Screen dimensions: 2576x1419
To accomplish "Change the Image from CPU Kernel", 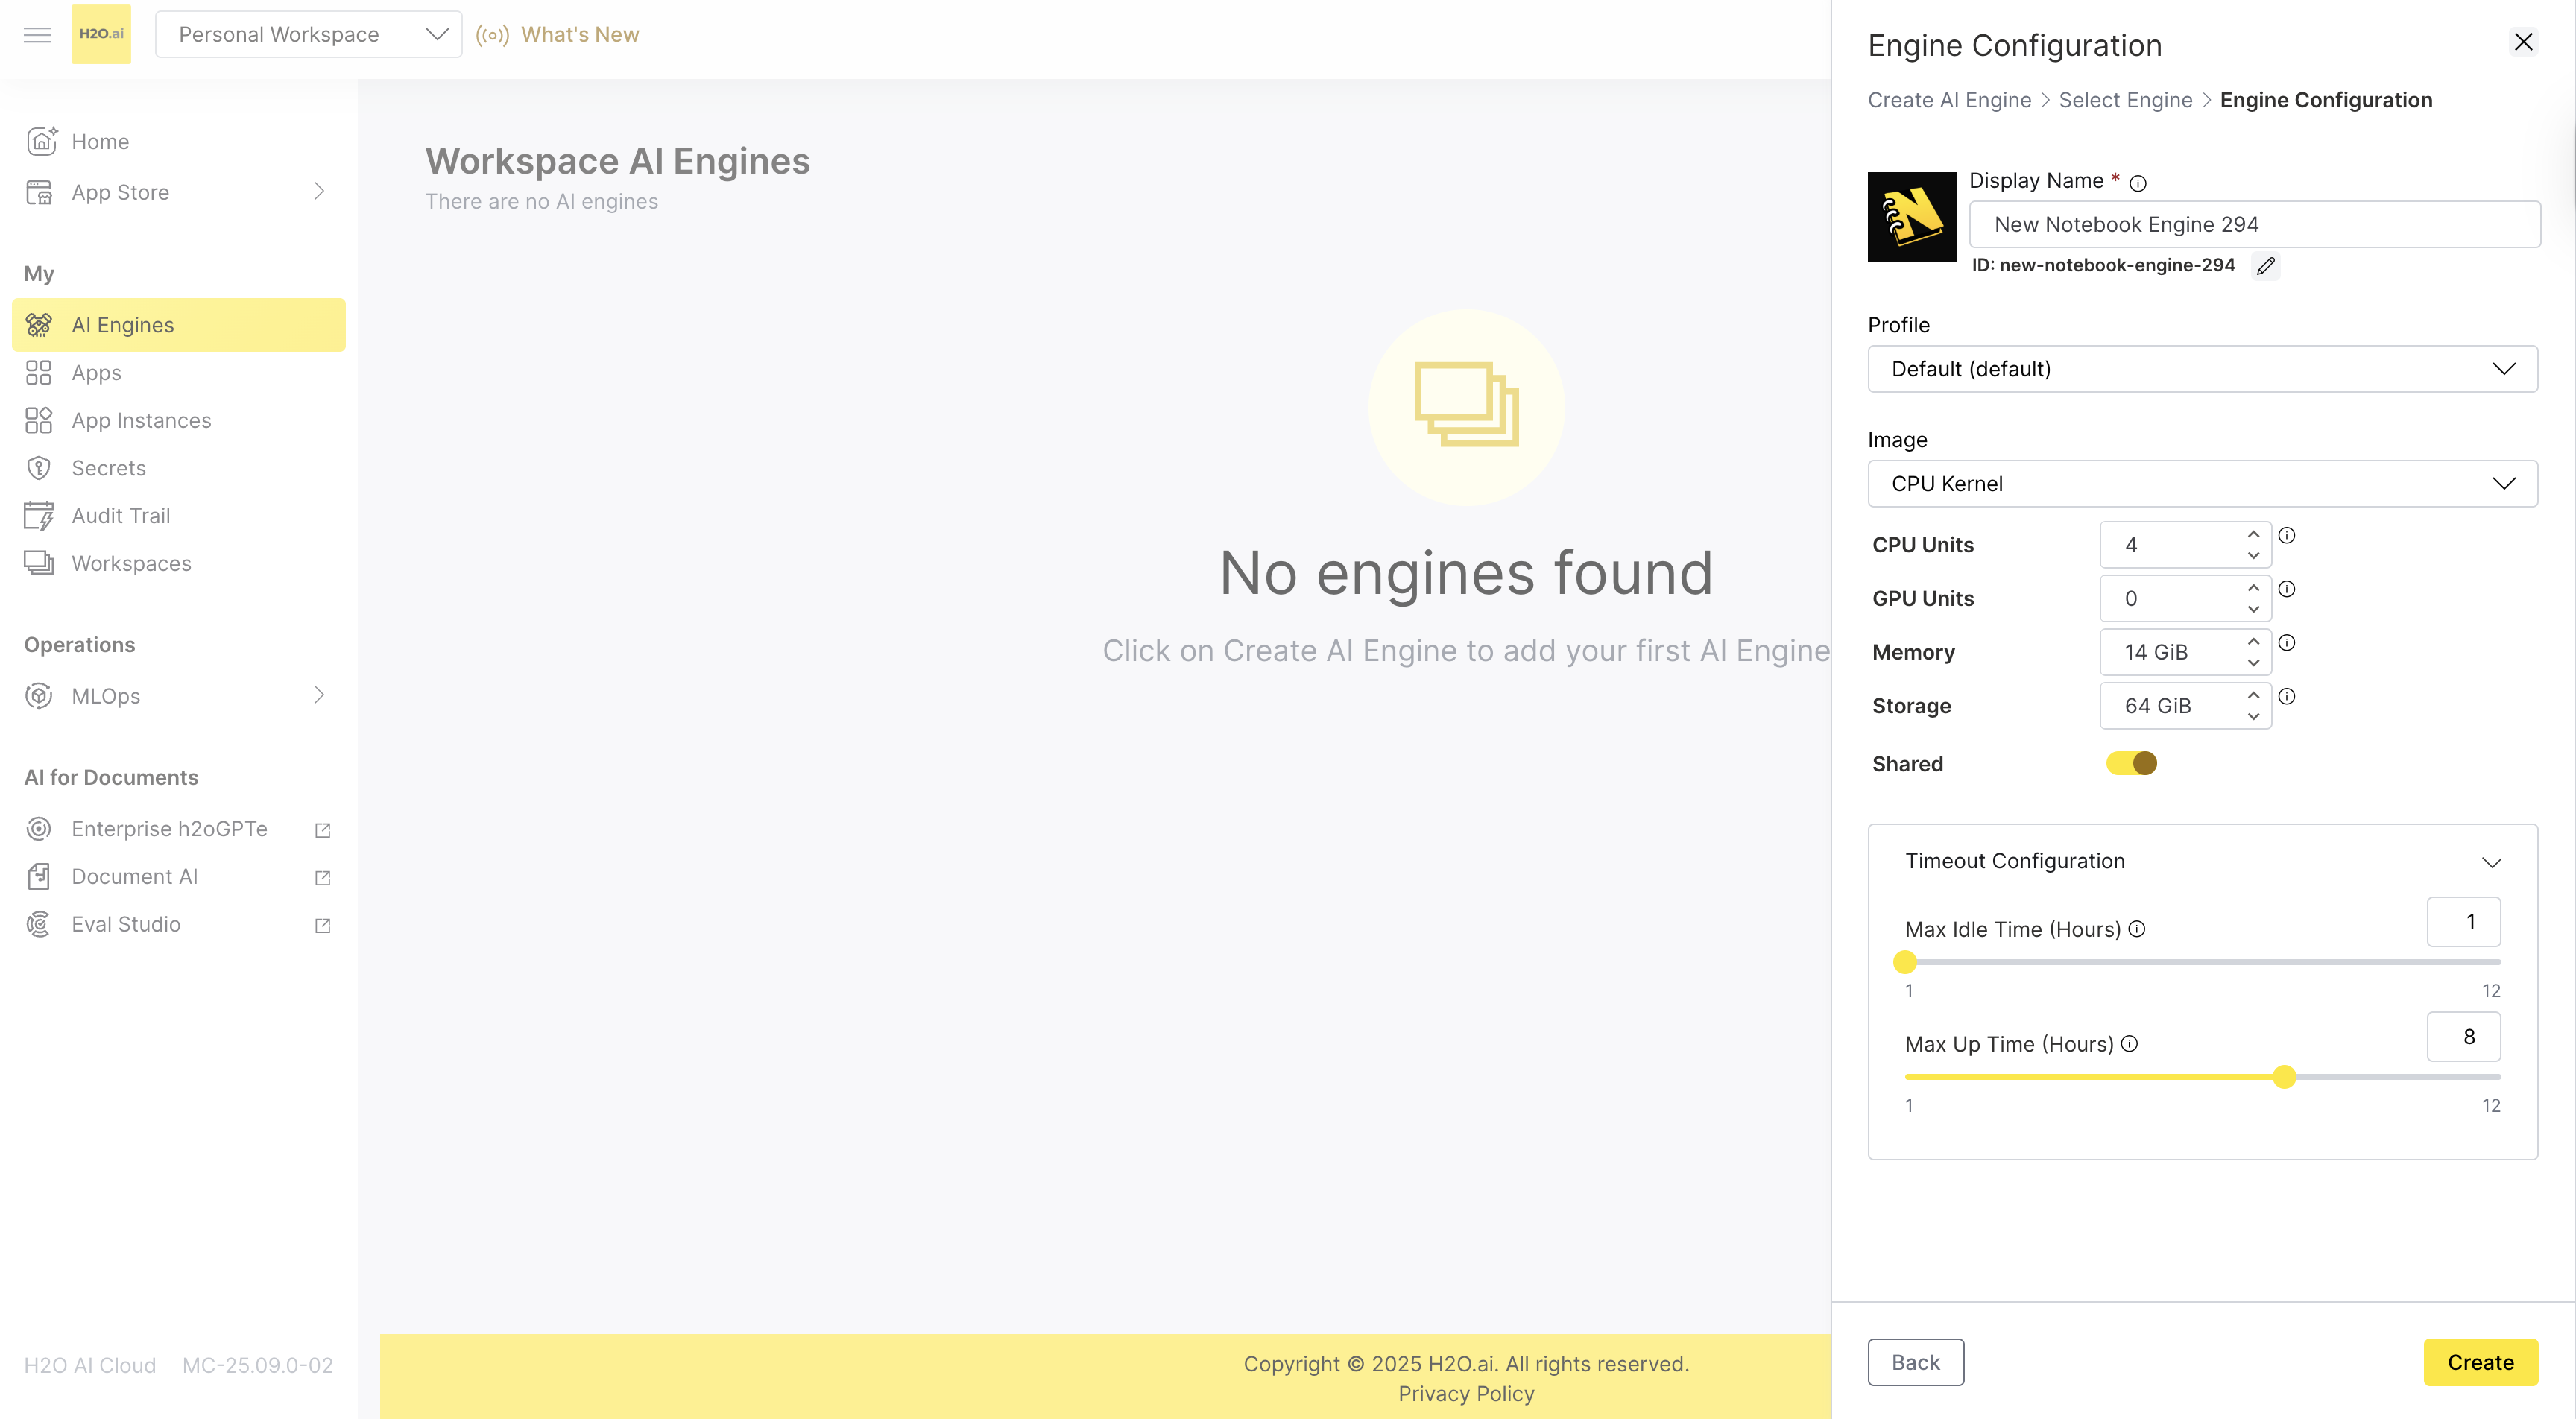I will coord(2201,483).
